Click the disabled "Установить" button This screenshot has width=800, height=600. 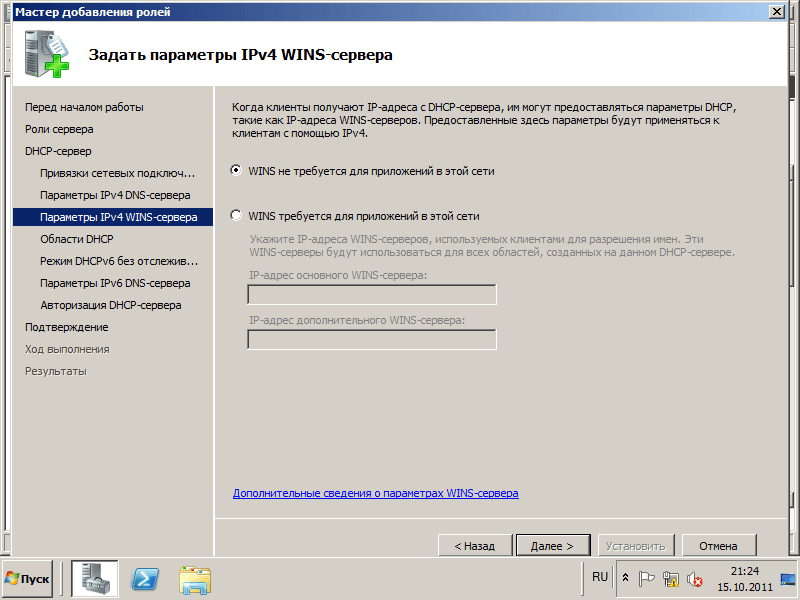[x=636, y=546]
